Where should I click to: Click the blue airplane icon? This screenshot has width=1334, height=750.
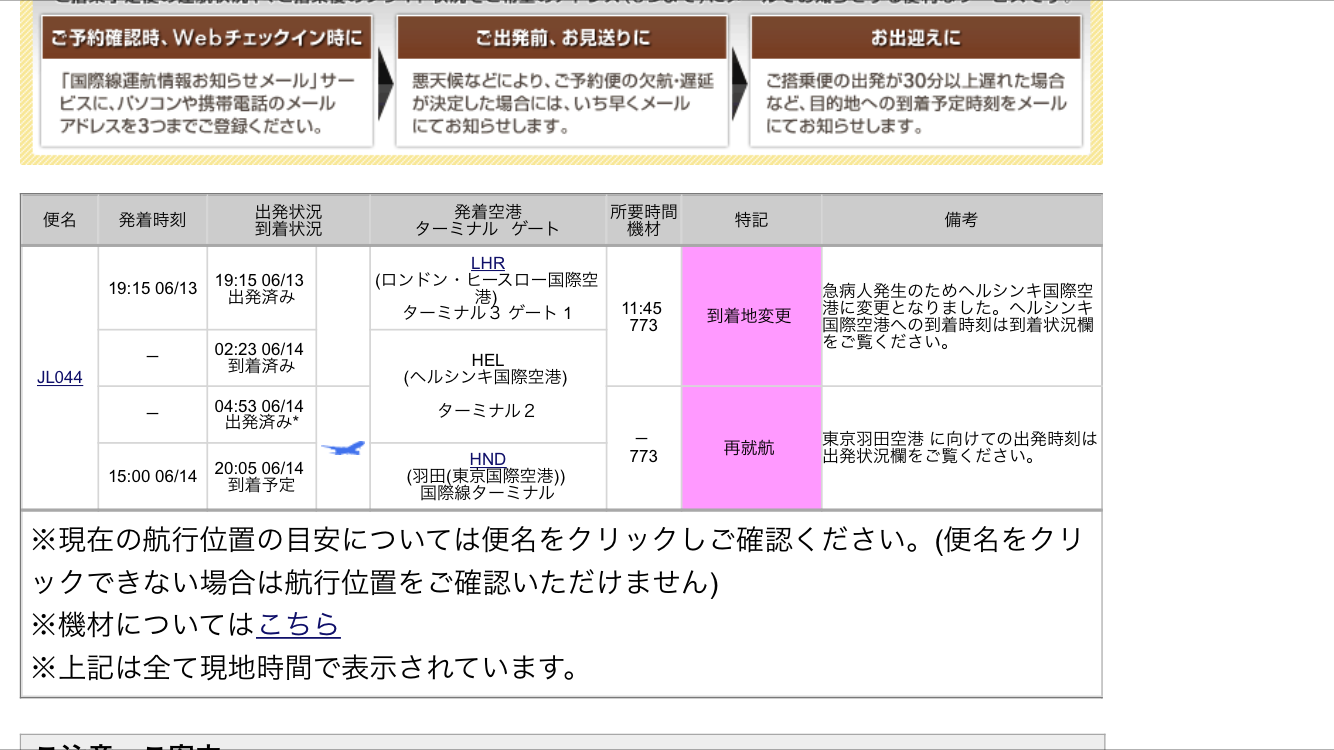(343, 449)
